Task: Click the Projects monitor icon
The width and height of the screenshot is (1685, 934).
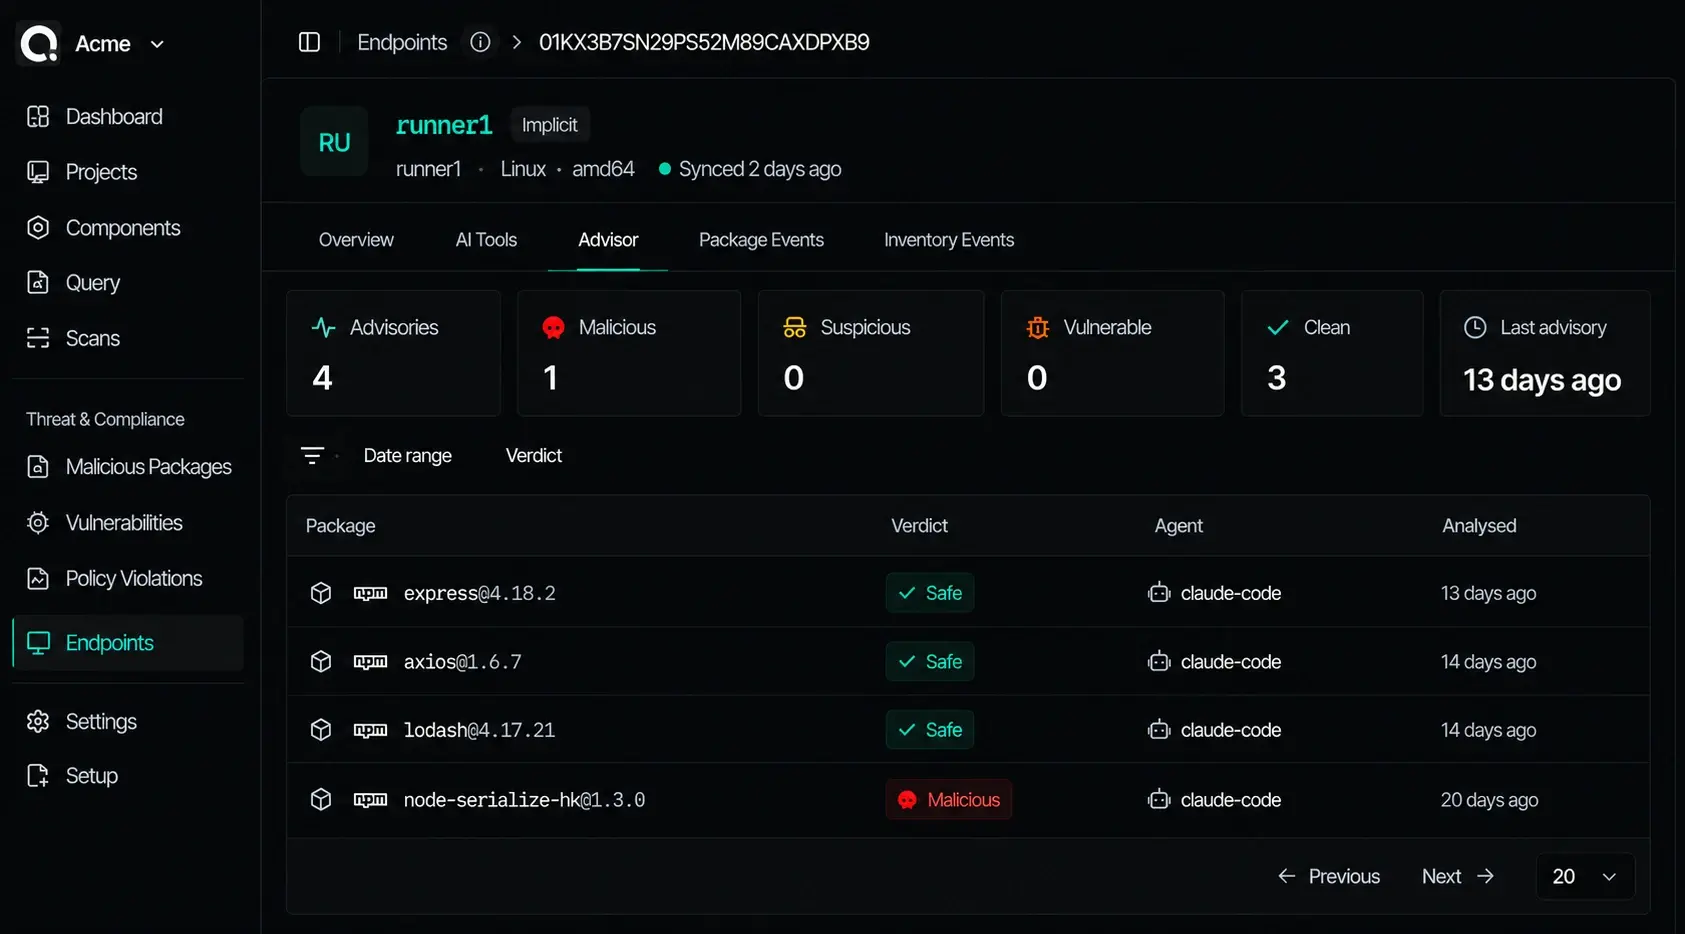Action: pyautogui.click(x=38, y=172)
